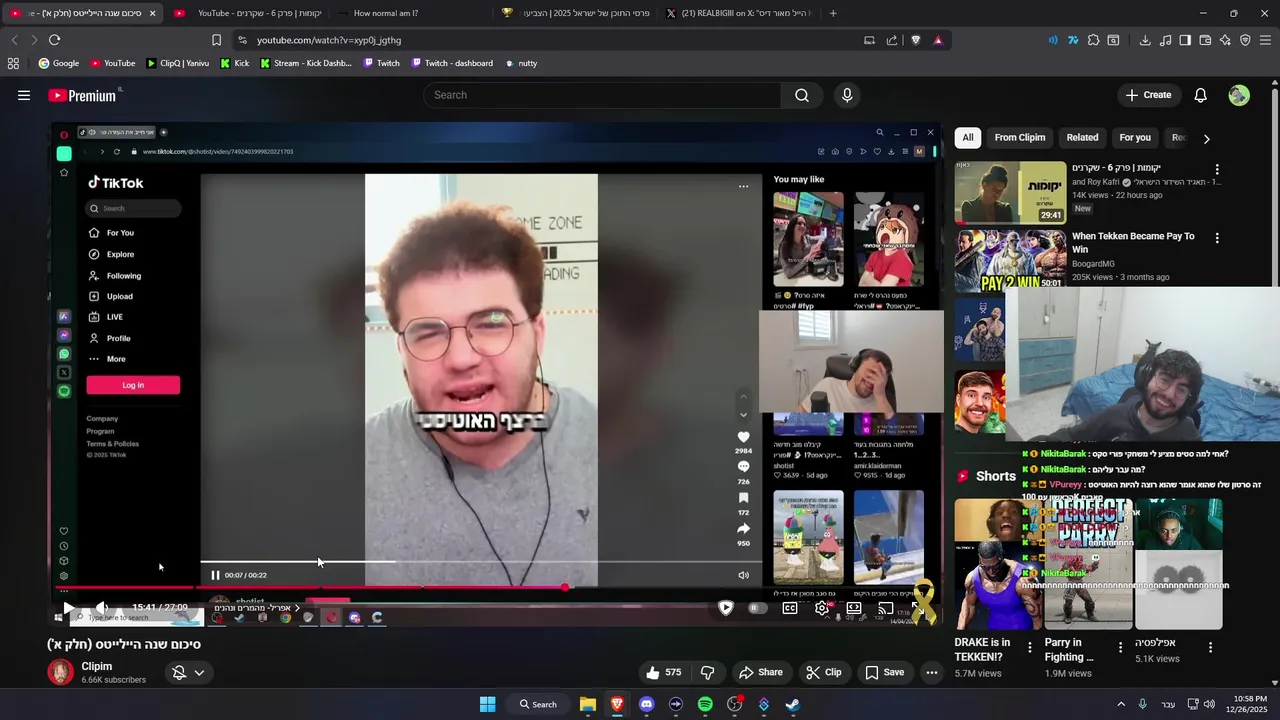Viewport: 1280px width, 720px height.
Task: Seek using the red video progress bar
Action: pos(499,588)
